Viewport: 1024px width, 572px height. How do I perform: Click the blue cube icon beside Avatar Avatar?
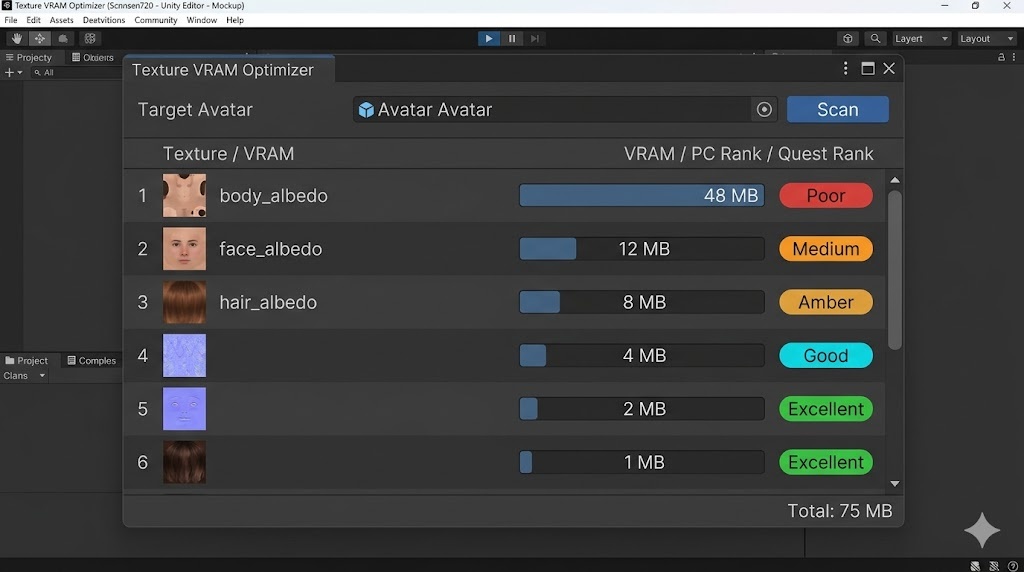(366, 110)
